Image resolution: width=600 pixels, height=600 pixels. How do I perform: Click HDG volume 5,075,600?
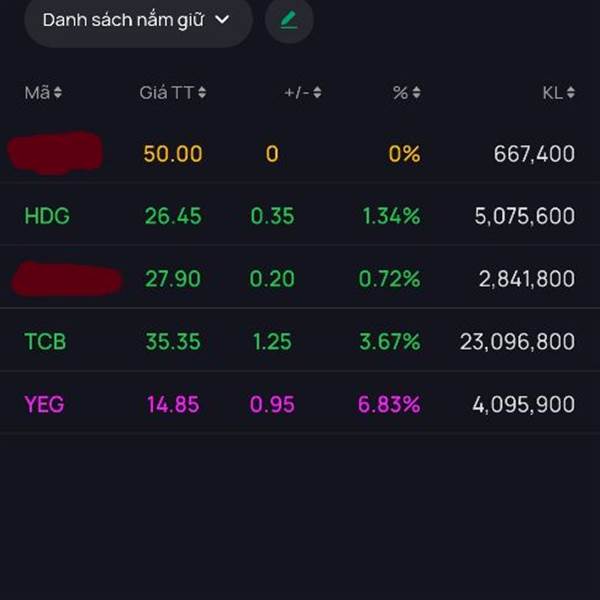point(525,216)
